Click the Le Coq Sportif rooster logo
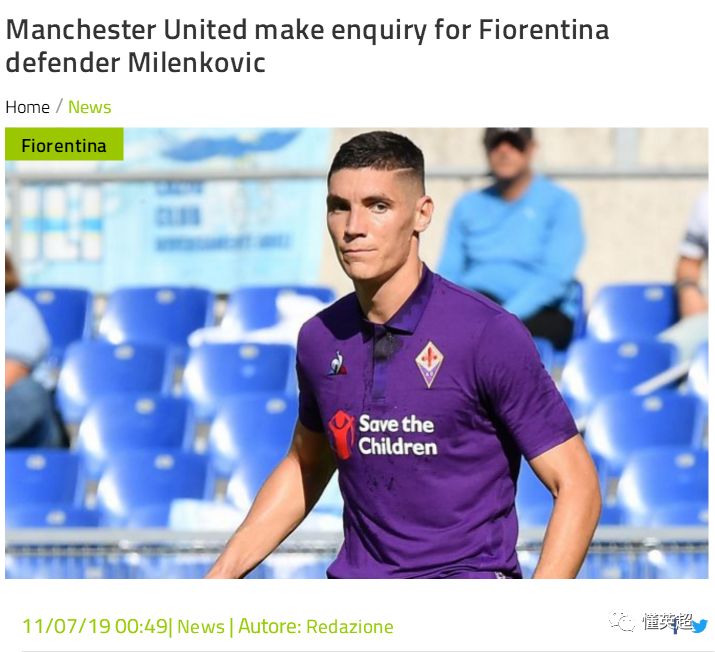The height and width of the screenshot is (652, 715). pos(338,363)
